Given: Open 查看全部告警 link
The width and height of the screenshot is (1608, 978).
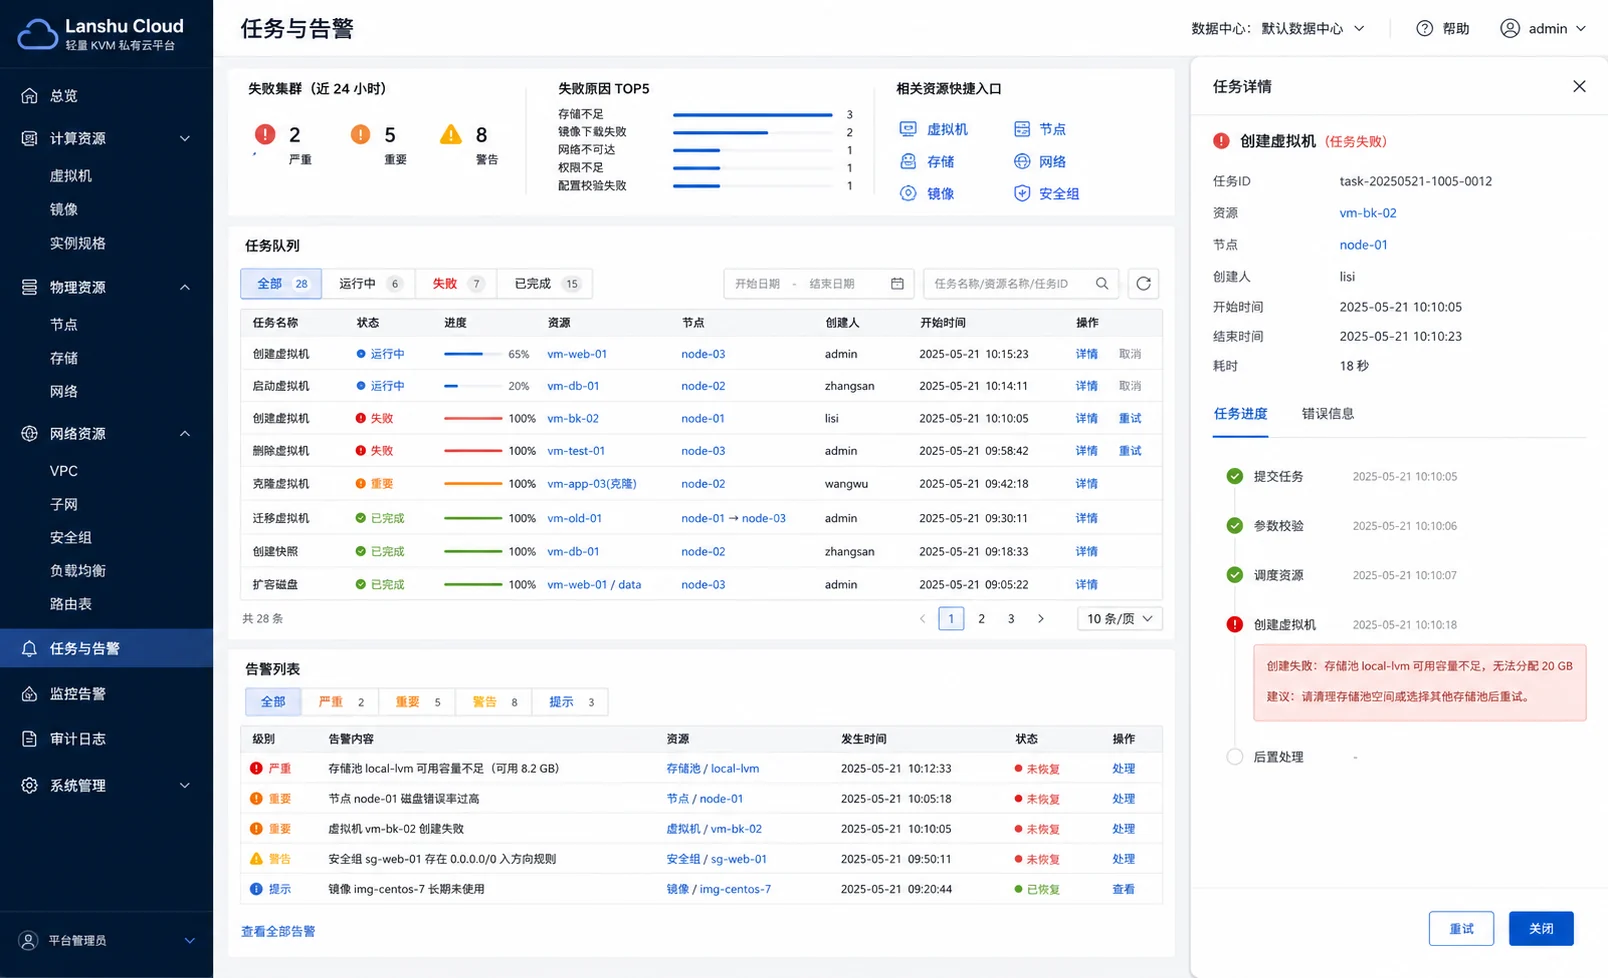Looking at the screenshot, I should tap(278, 932).
